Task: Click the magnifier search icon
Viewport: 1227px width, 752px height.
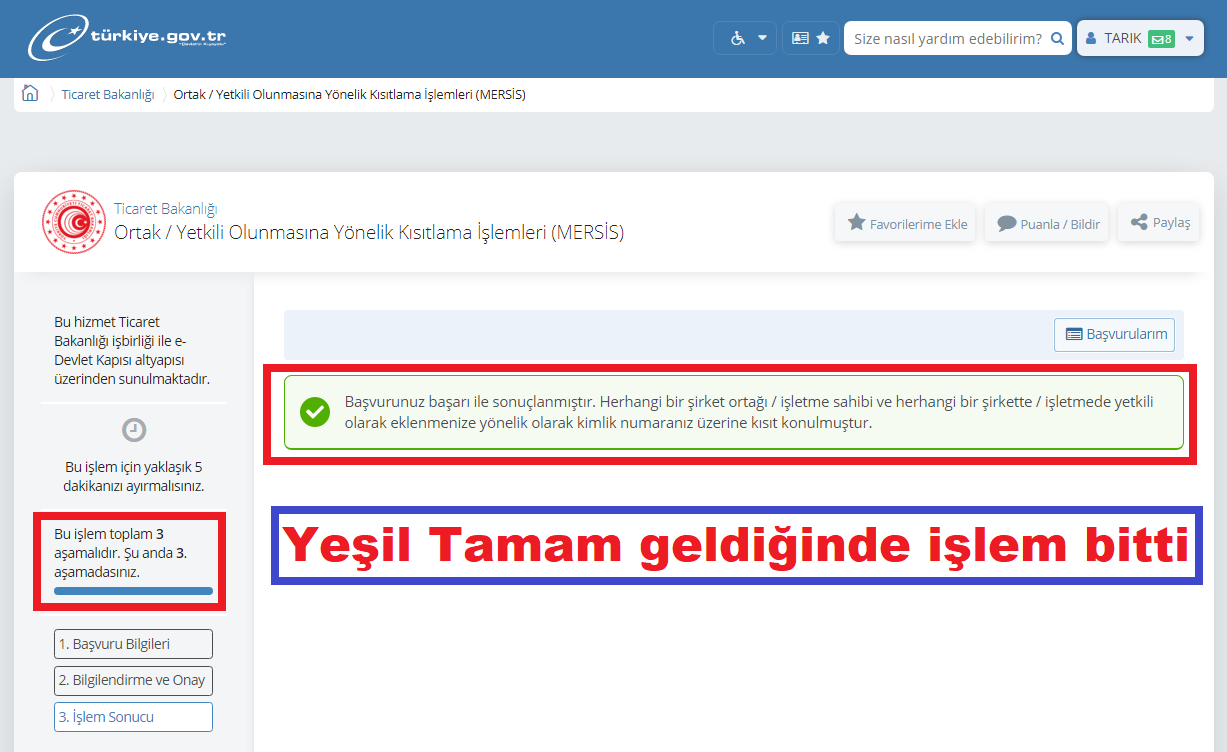Action: click(x=1058, y=38)
